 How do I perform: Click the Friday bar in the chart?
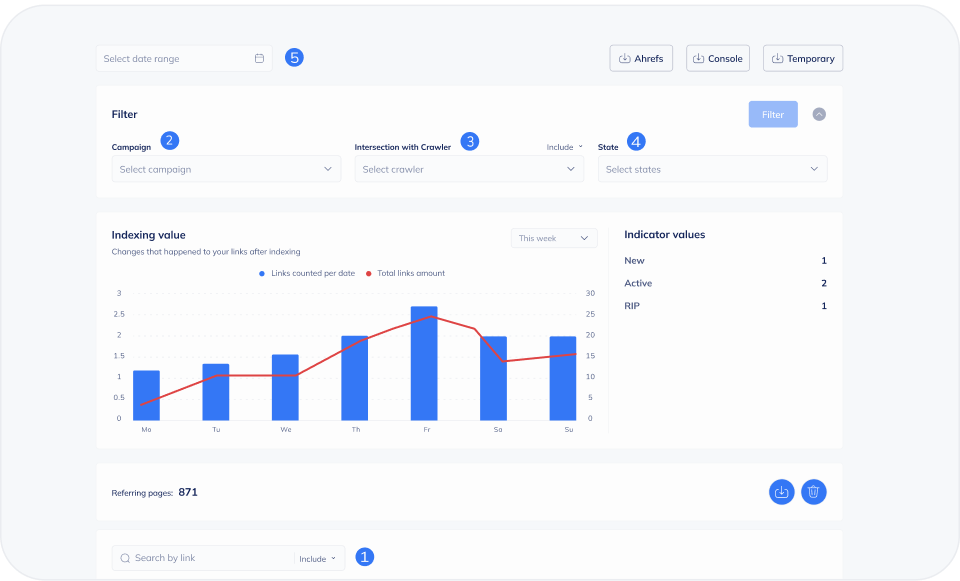tap(424, 363)
